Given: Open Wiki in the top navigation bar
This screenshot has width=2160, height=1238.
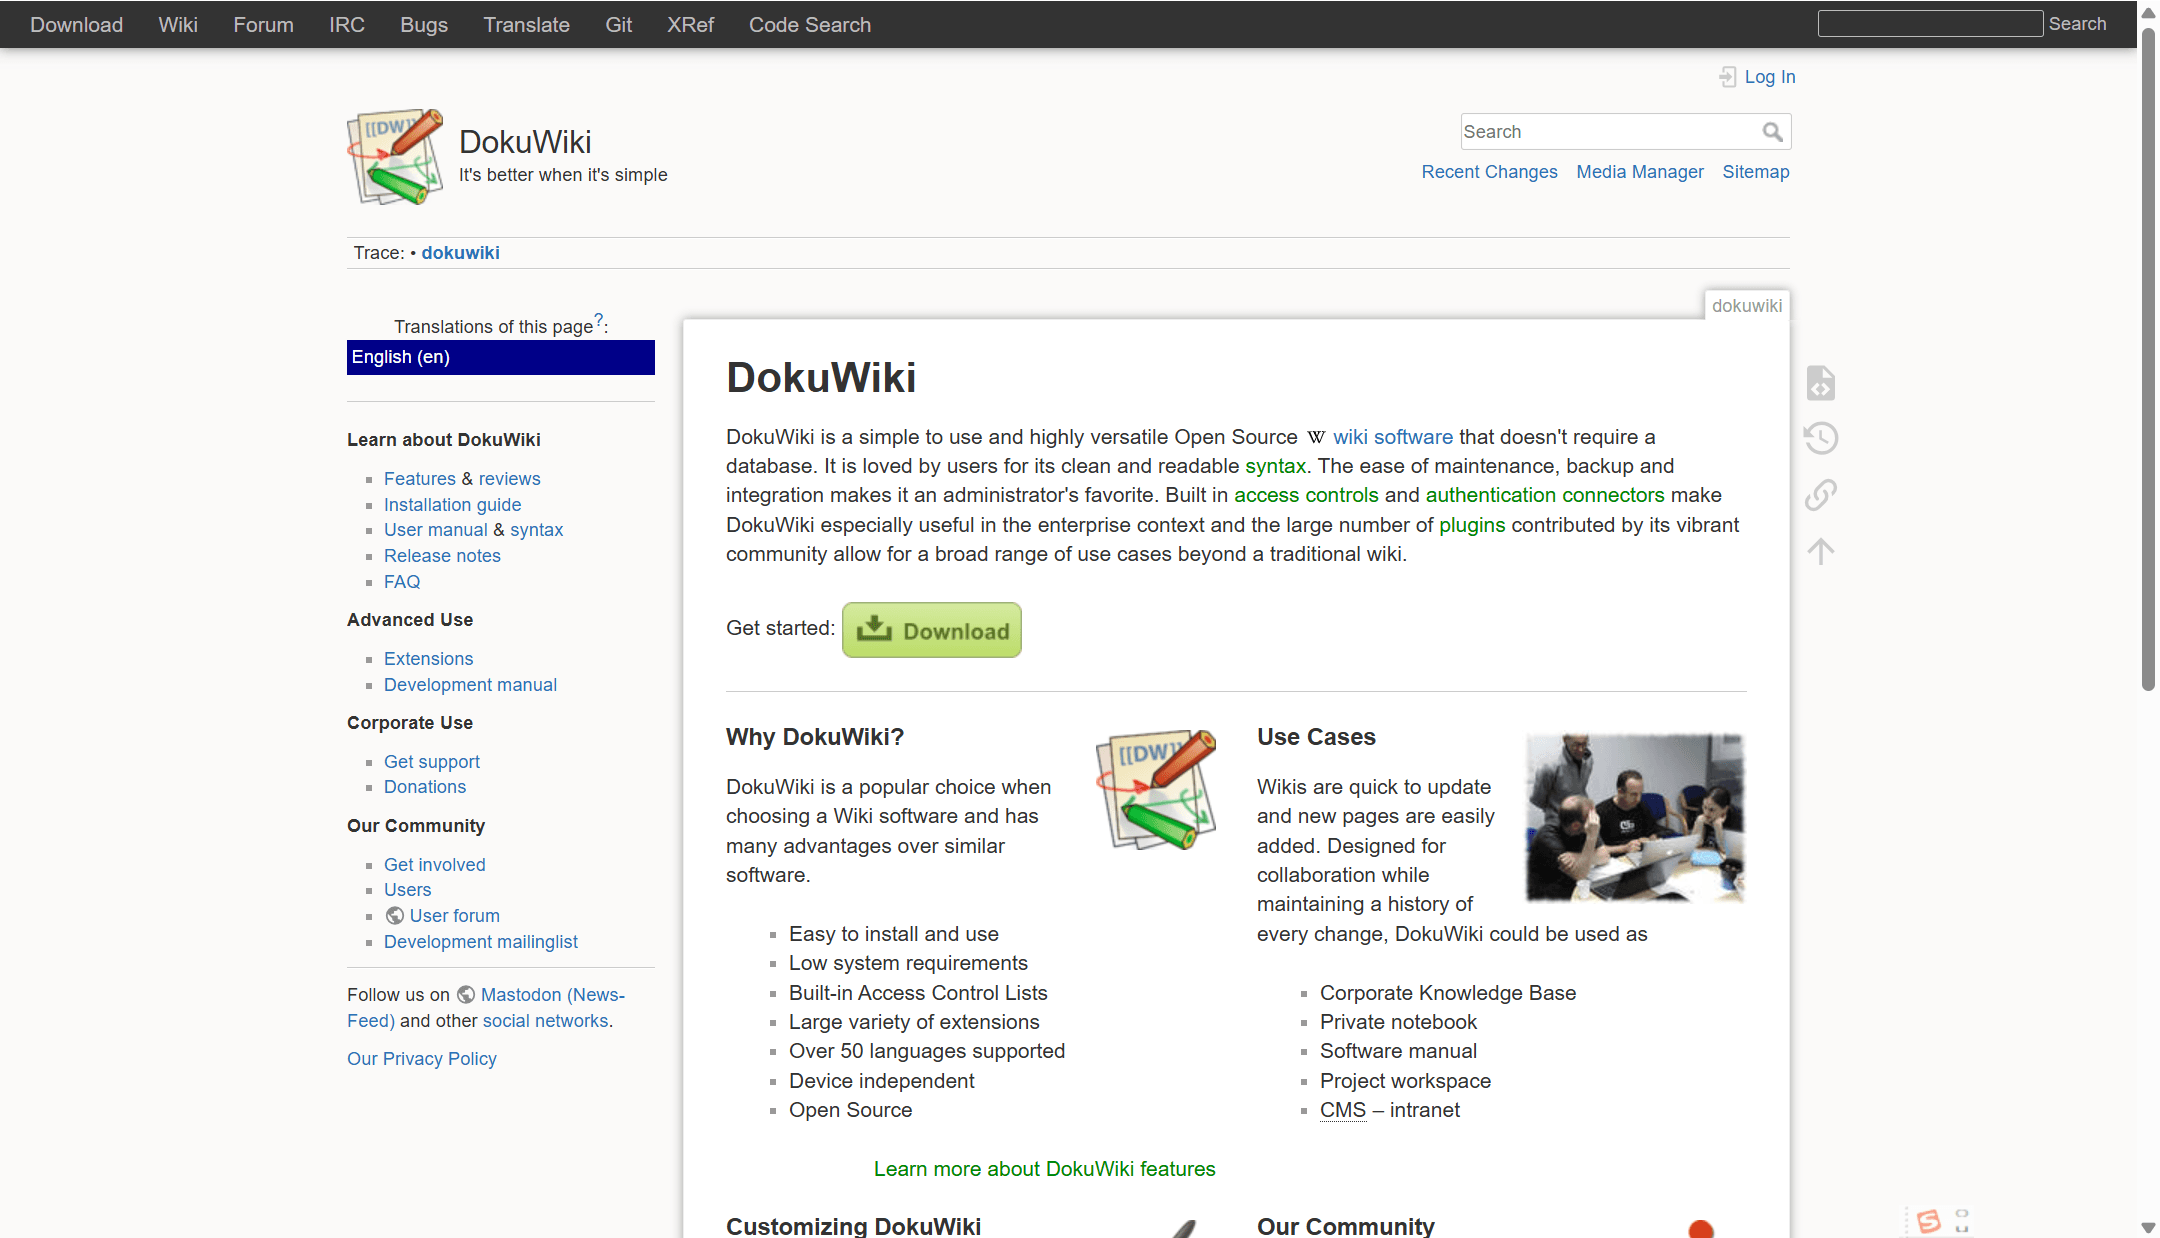Looking at the screenshot, I should tap(178, 25).
